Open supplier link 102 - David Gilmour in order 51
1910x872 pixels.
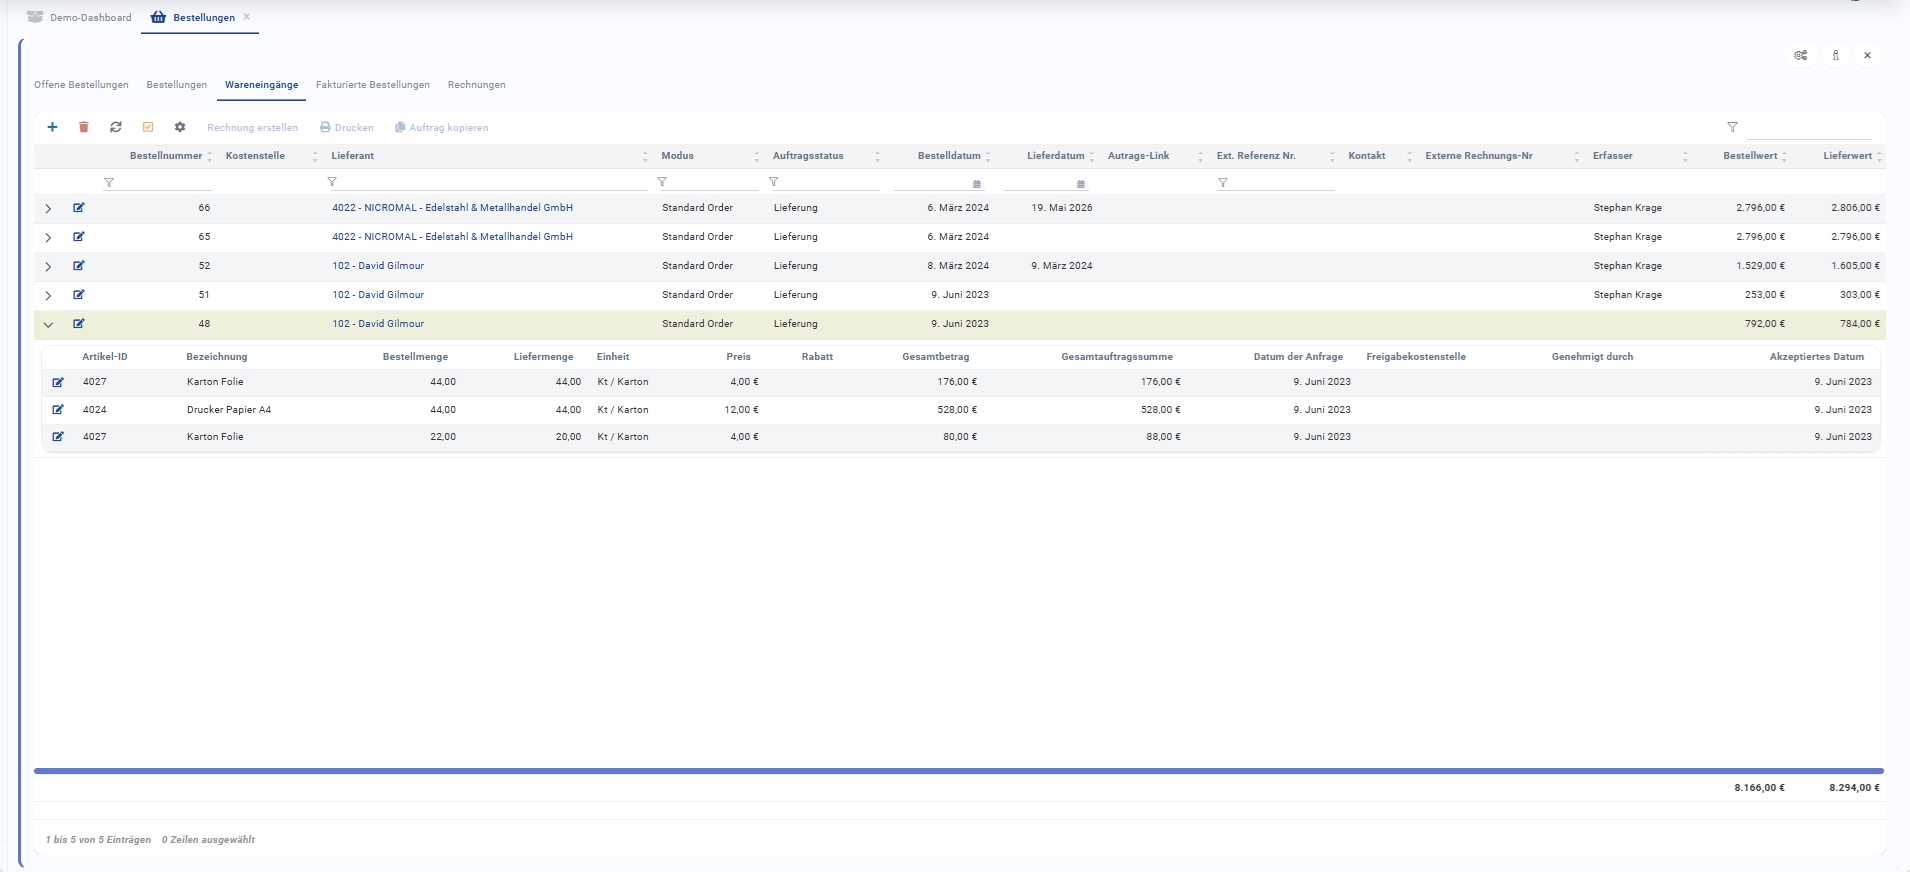tap(378, 295)
